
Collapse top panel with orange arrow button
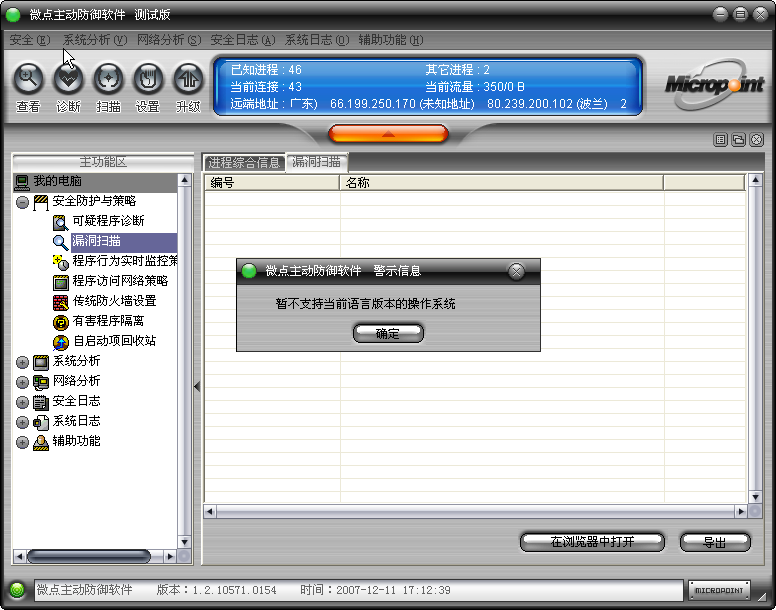[388, 134]
